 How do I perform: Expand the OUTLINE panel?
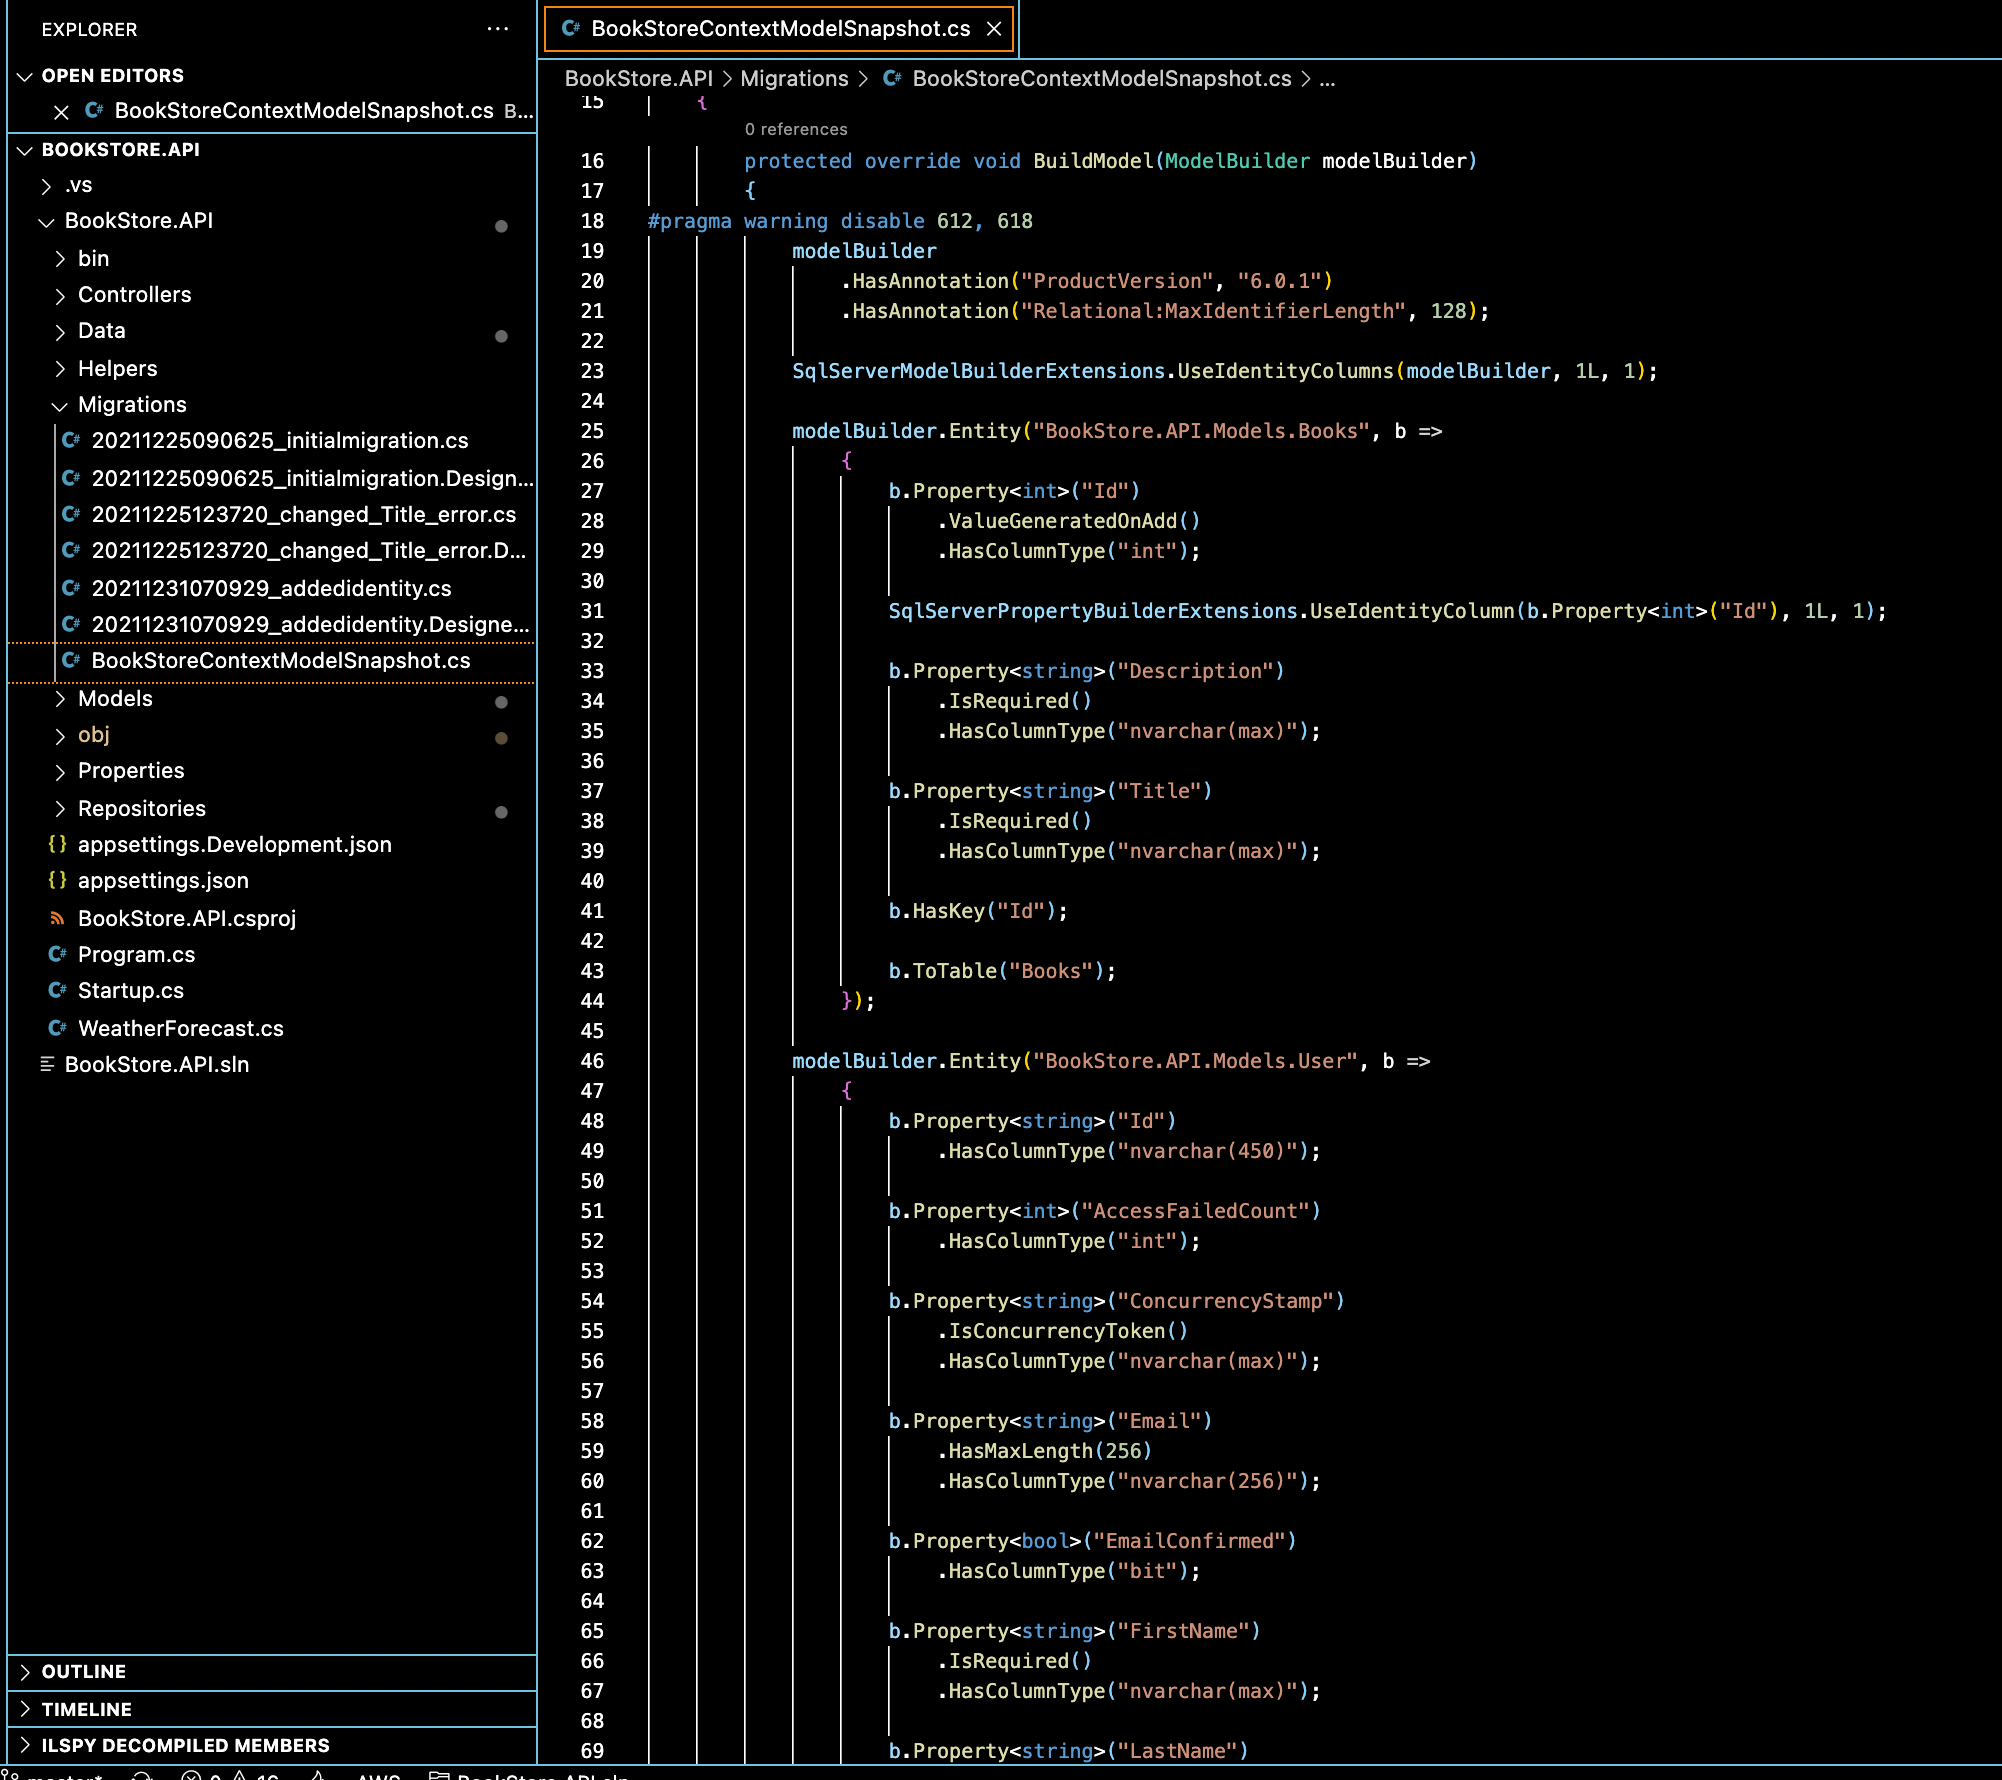point(25,1672)
